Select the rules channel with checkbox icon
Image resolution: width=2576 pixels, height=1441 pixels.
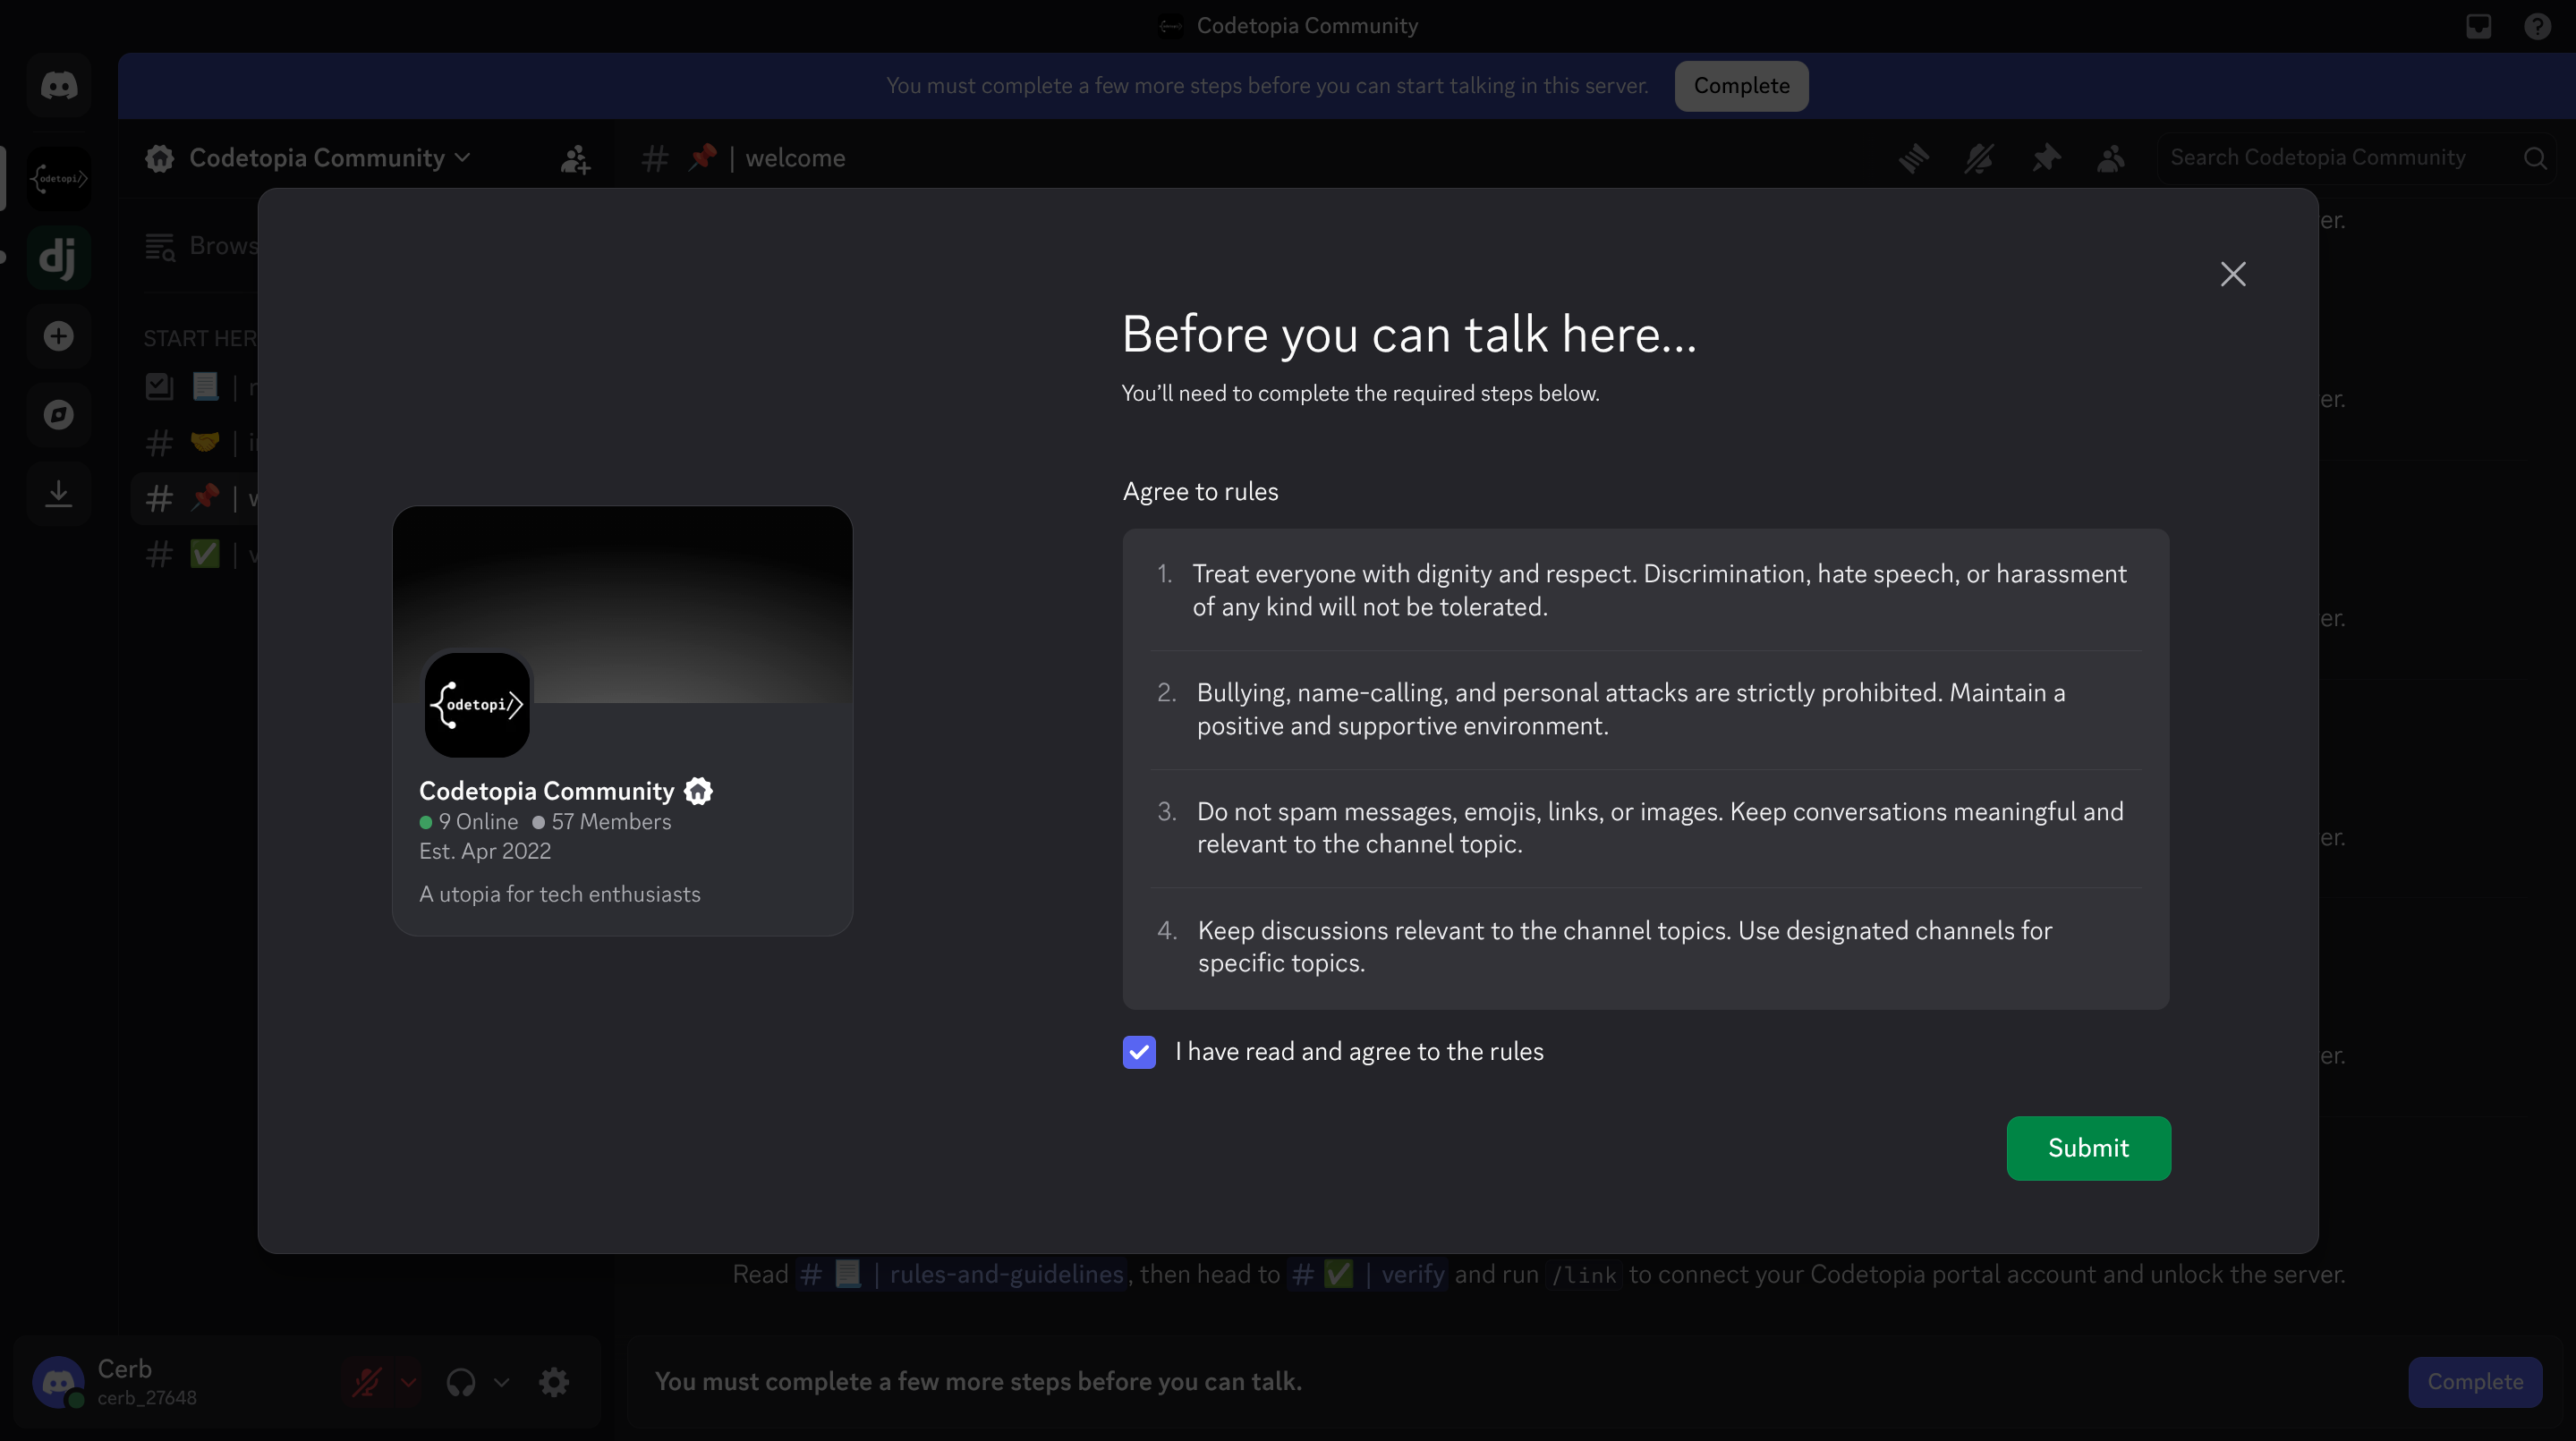(x=197, y=386)
